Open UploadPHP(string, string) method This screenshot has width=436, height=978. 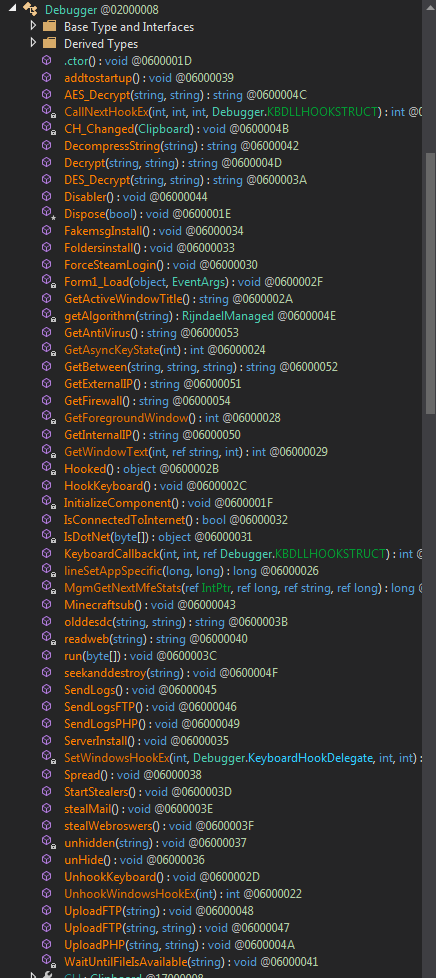(179, 944)
